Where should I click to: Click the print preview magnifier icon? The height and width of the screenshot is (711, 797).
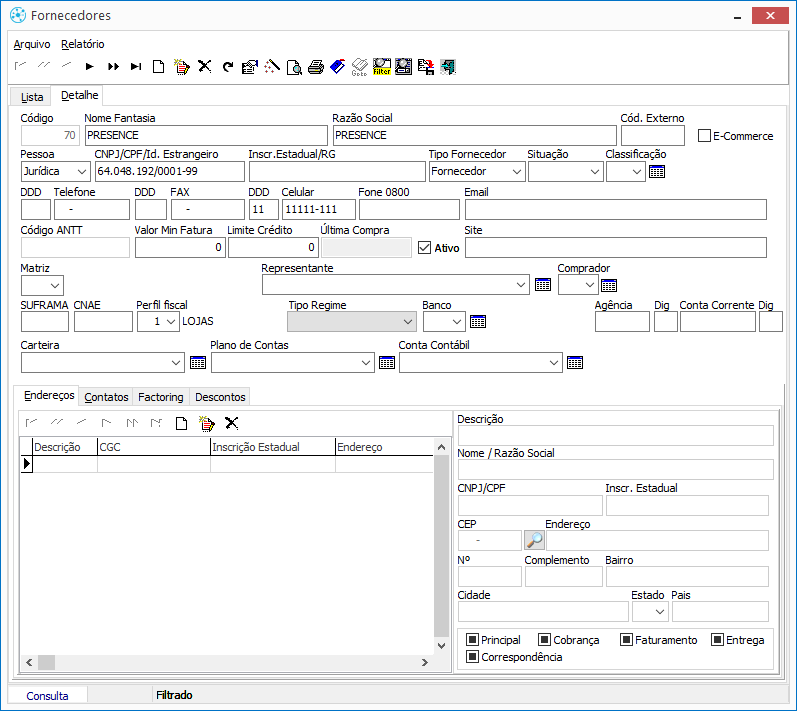click(x=293, y=67)
